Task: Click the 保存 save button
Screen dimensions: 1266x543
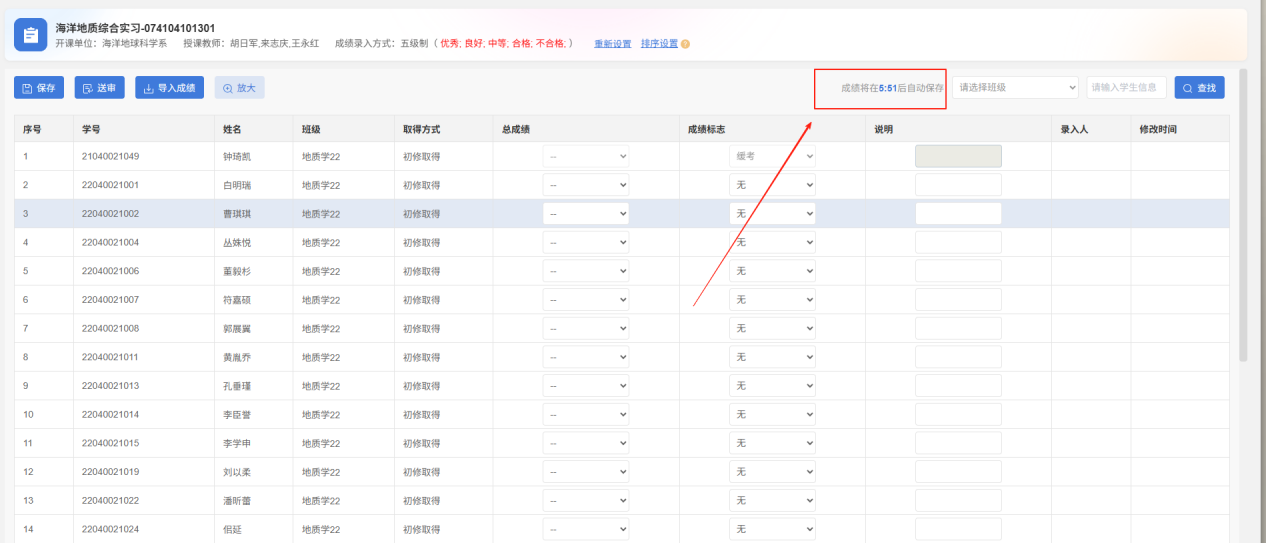Action: point(39,88)
